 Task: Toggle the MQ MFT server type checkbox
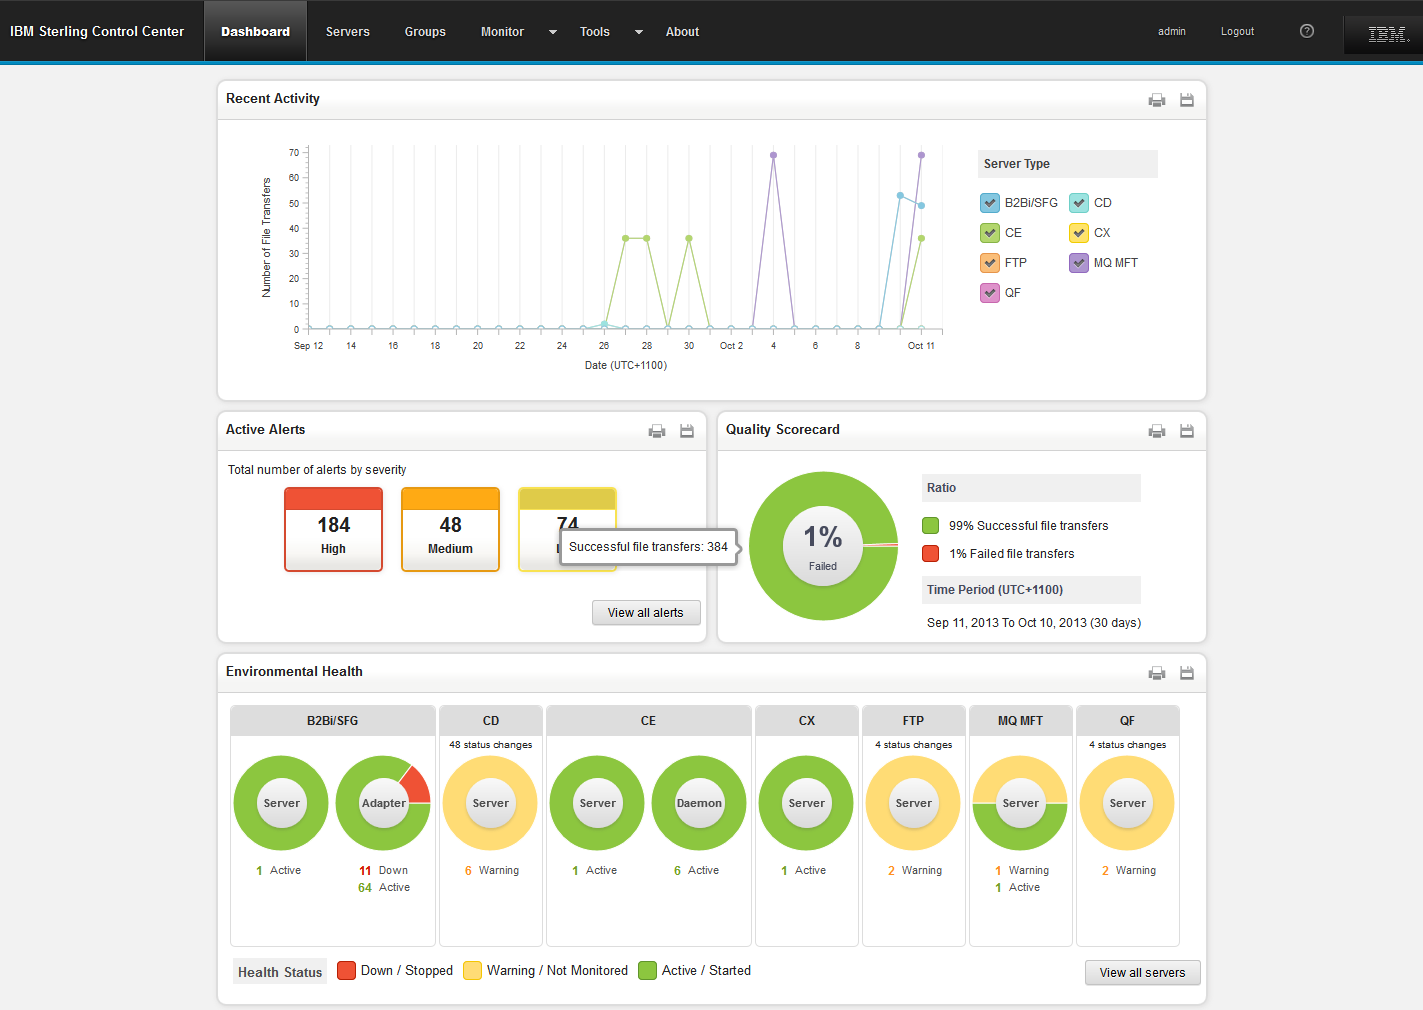(1079, 263)
